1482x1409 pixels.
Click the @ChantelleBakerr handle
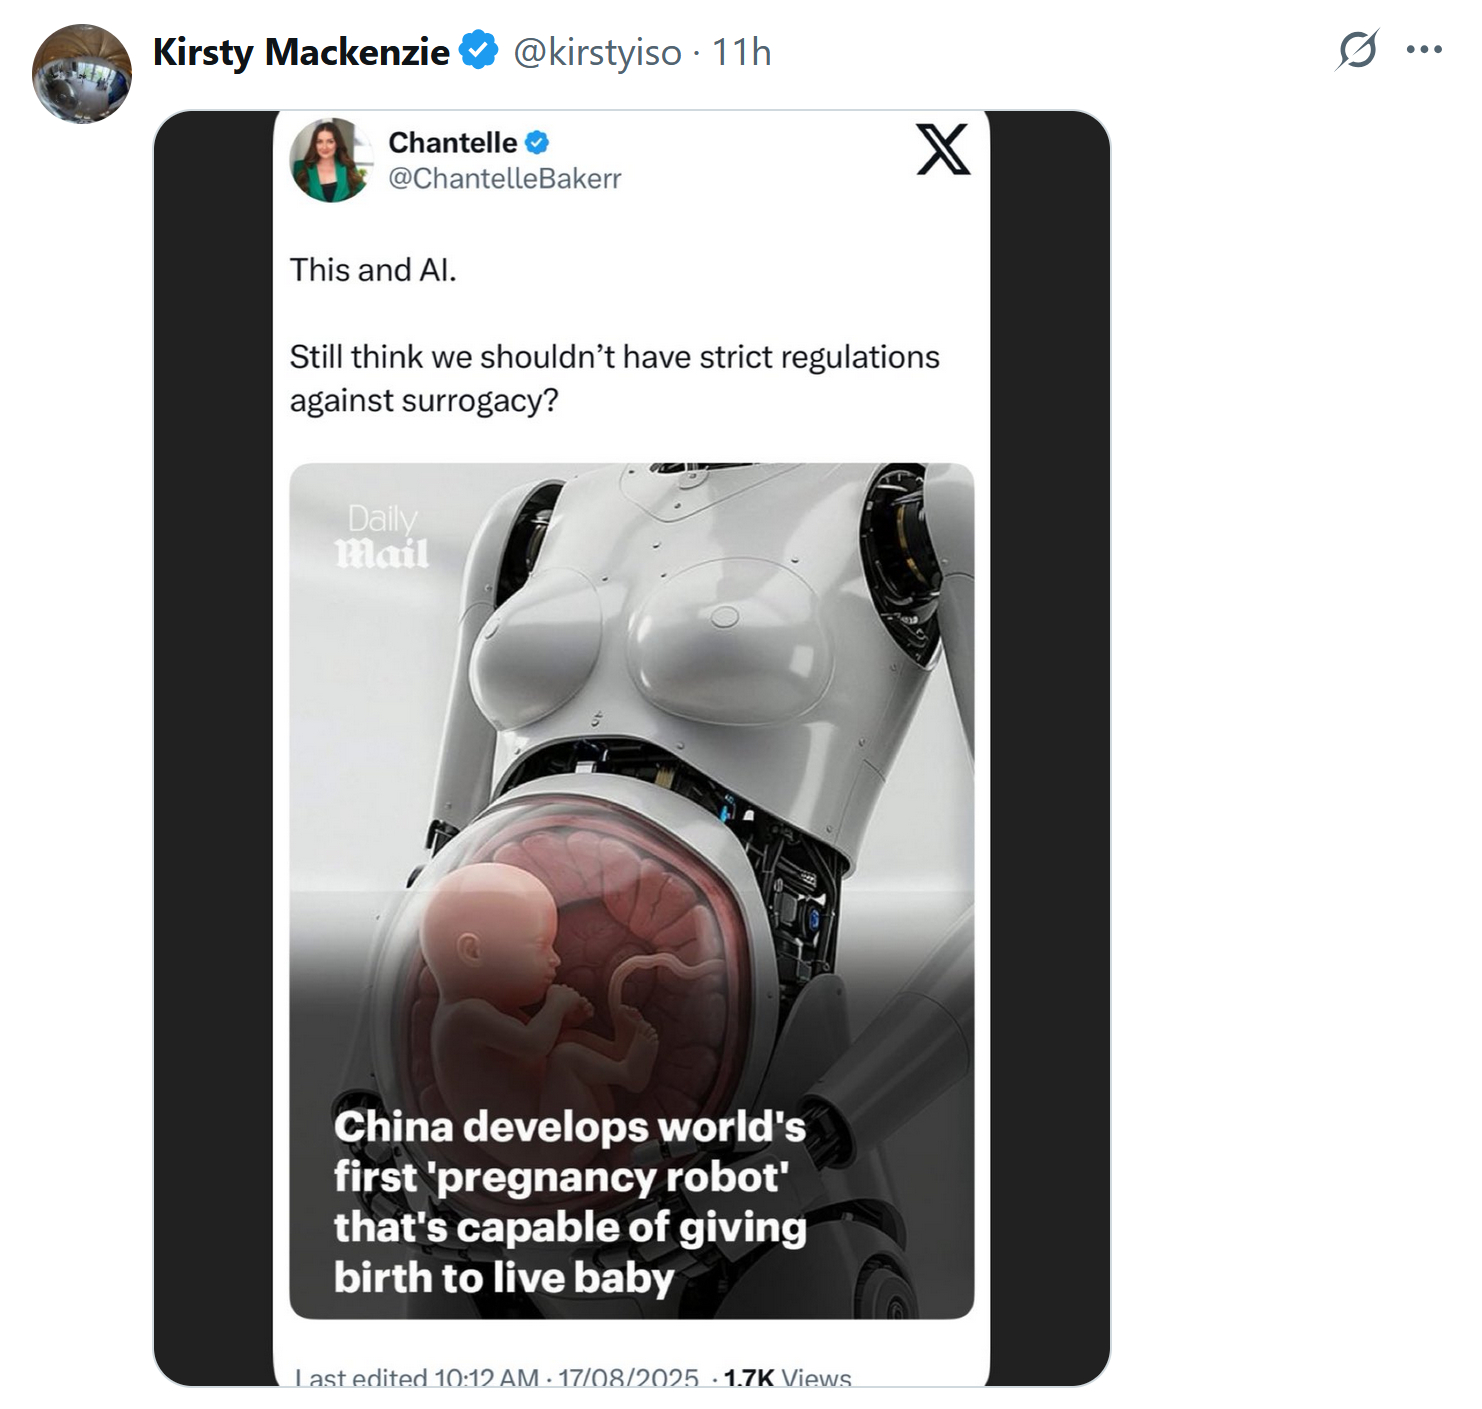(x=504, y=179)
